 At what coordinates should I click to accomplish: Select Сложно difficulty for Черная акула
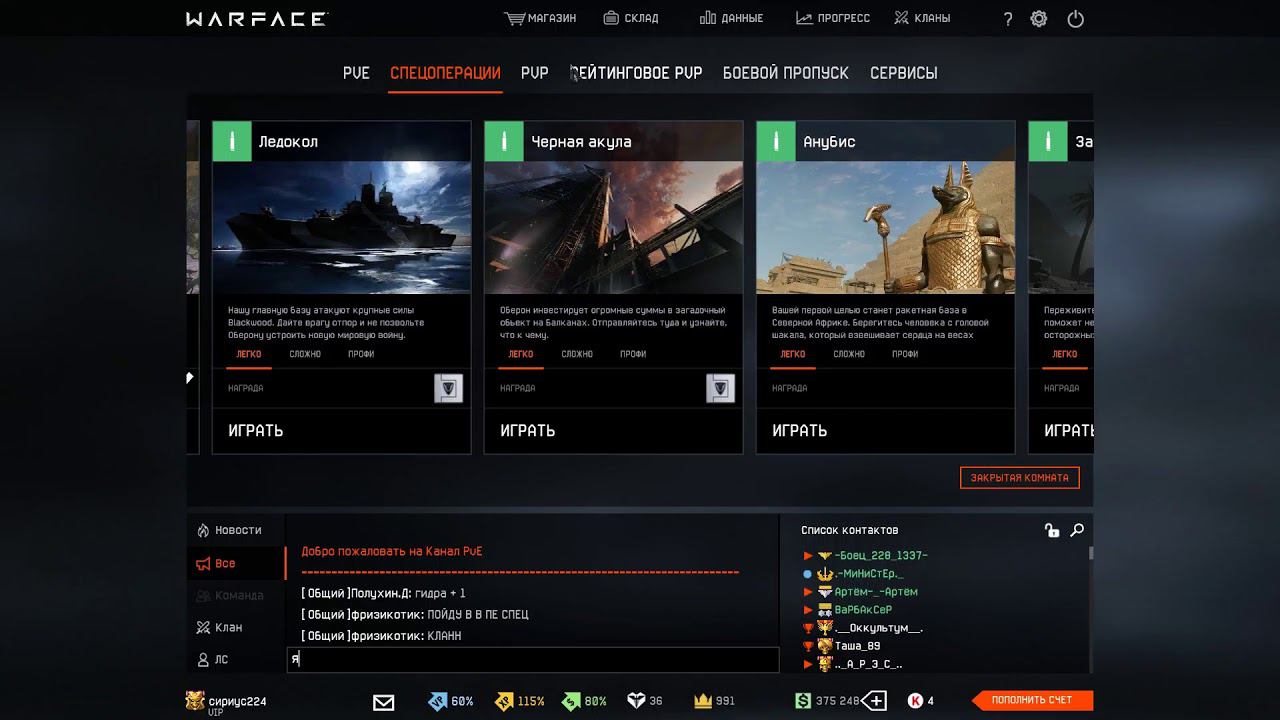(577, 354)
